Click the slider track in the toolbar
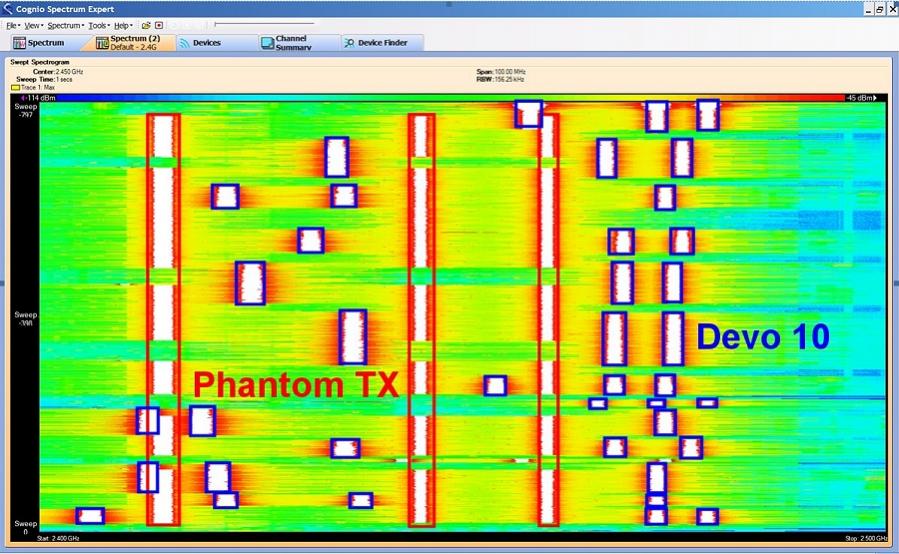 point(264,24)
